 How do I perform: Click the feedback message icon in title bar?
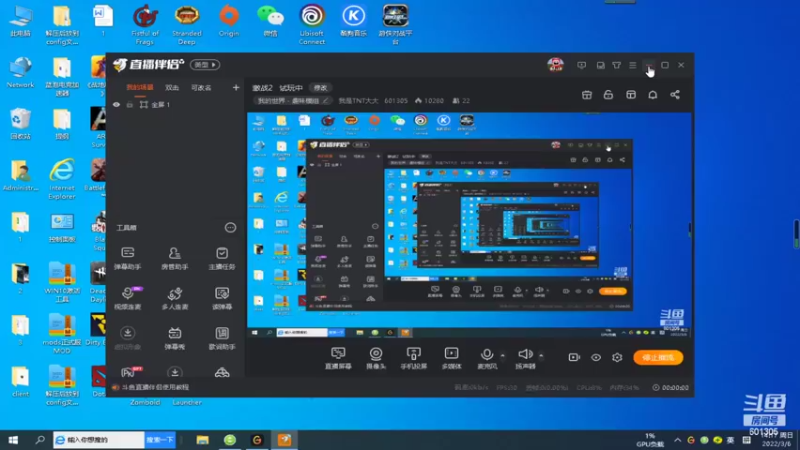pyautogui.click(x=582, y=65)
